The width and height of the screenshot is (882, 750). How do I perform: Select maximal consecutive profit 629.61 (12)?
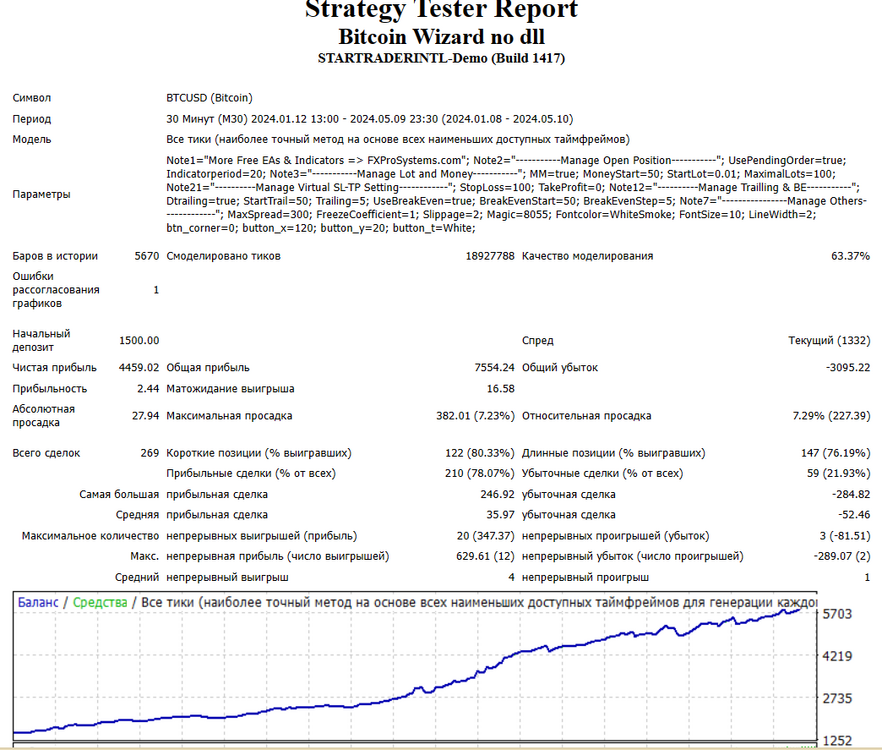point(485,556)
